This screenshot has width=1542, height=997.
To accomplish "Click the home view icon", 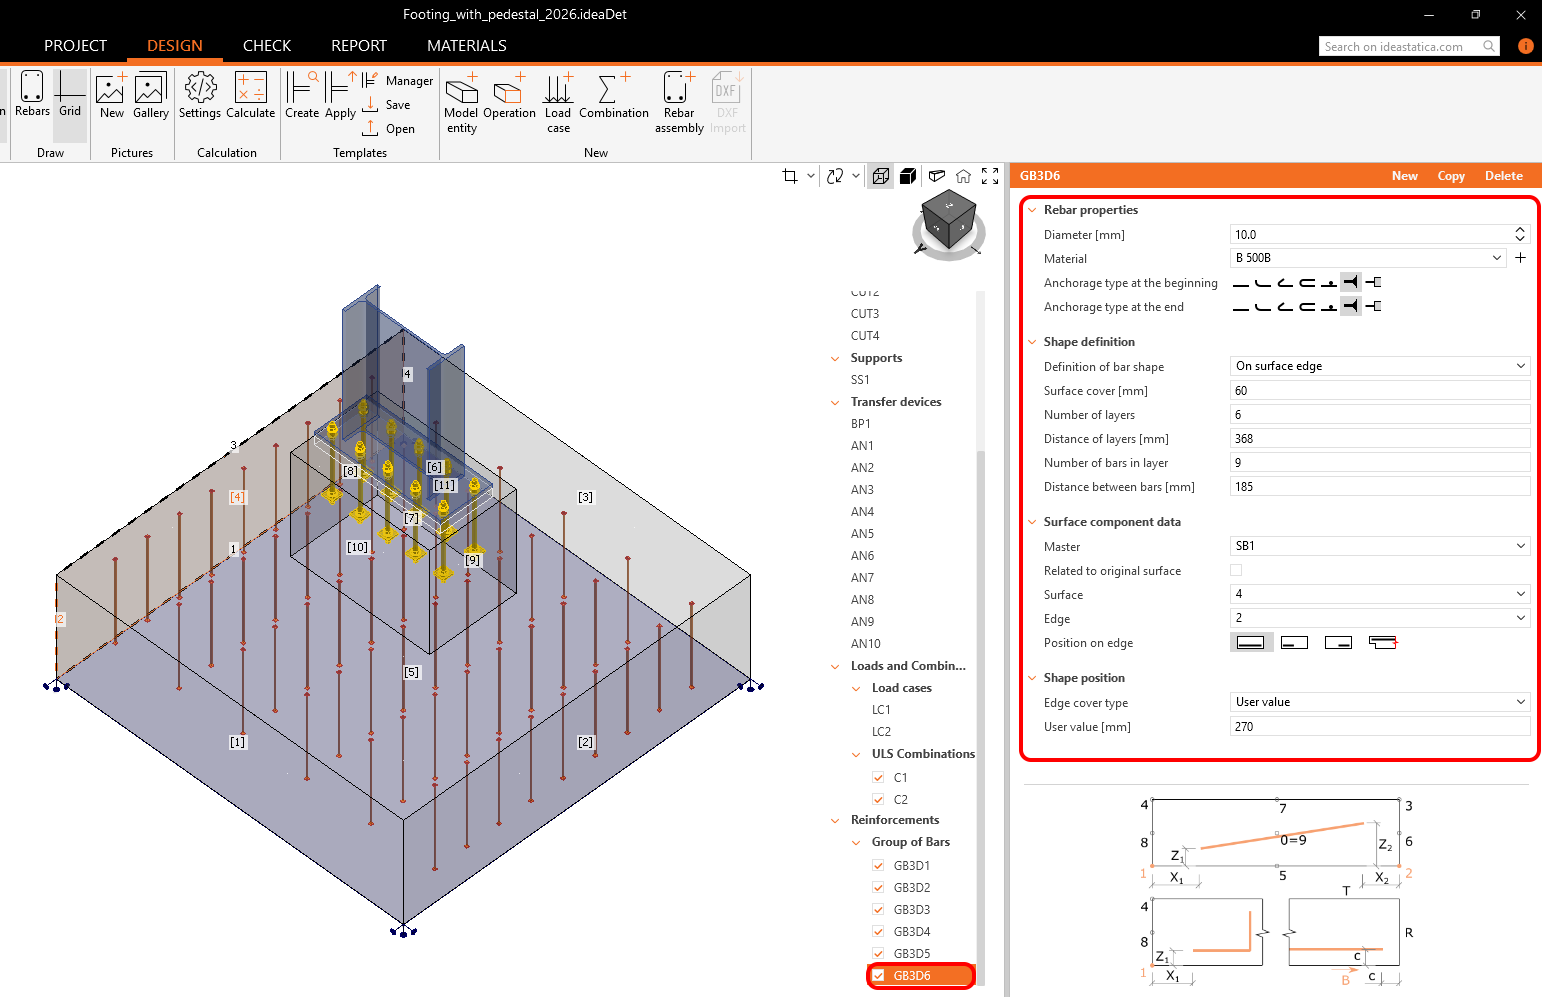I will coord(963,176).
